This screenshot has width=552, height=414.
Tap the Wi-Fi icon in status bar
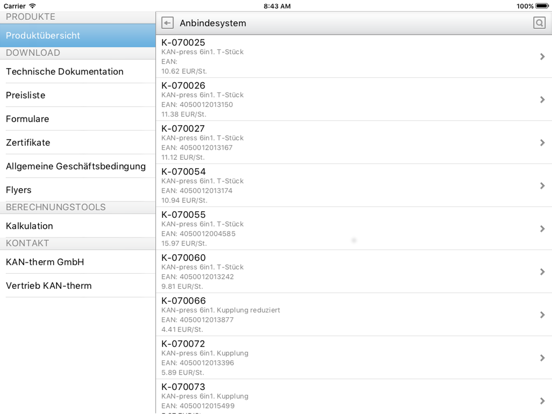[32, 6]
